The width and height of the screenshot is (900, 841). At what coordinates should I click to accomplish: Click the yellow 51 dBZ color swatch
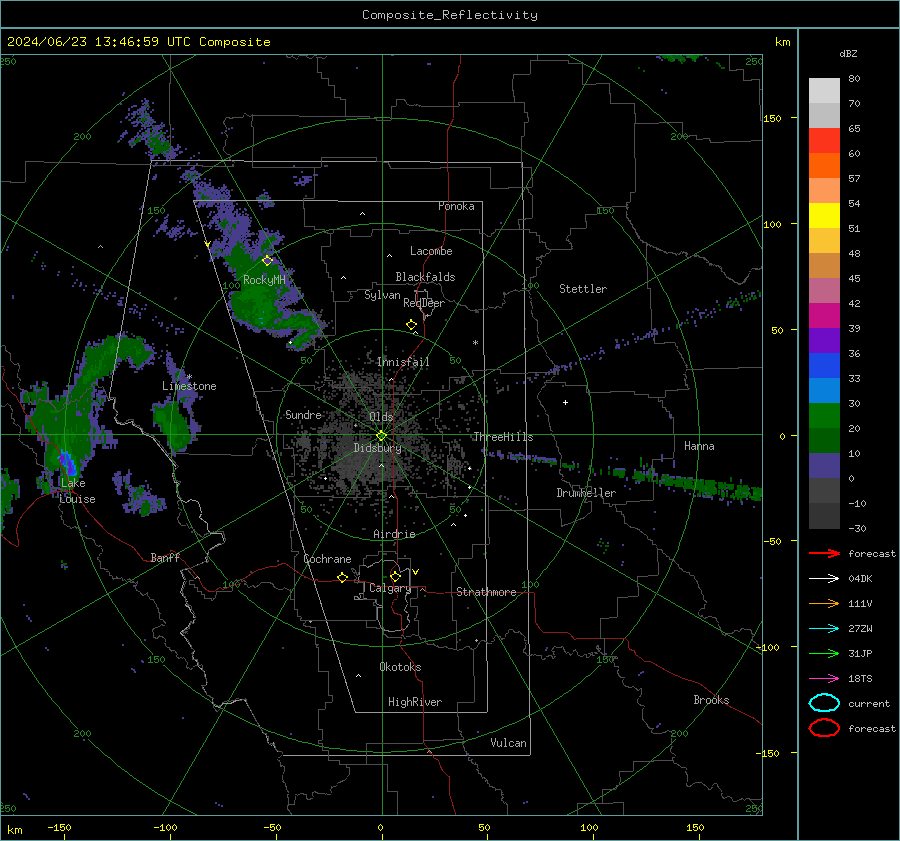click(824, 215)
